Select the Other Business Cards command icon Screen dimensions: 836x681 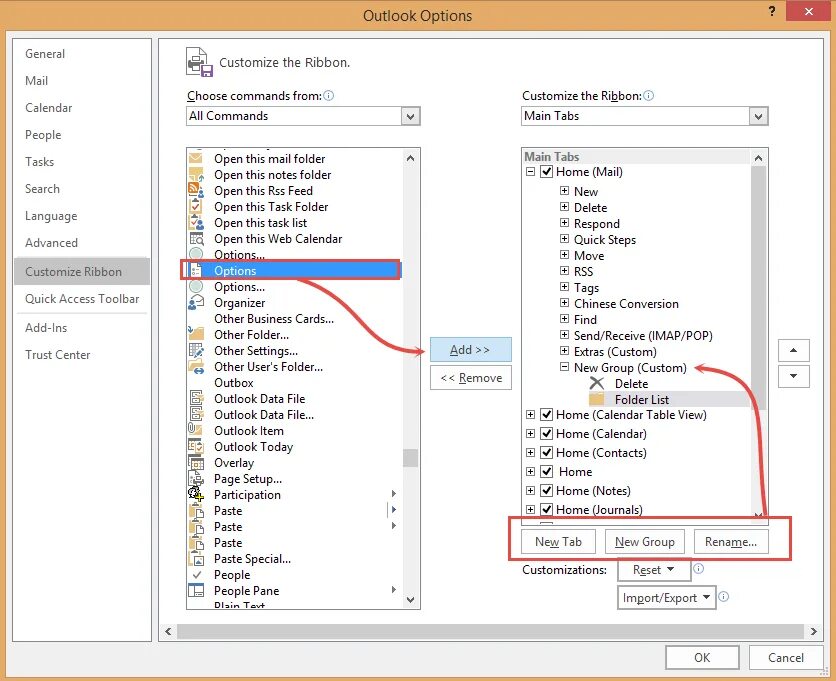pos(196,319)
